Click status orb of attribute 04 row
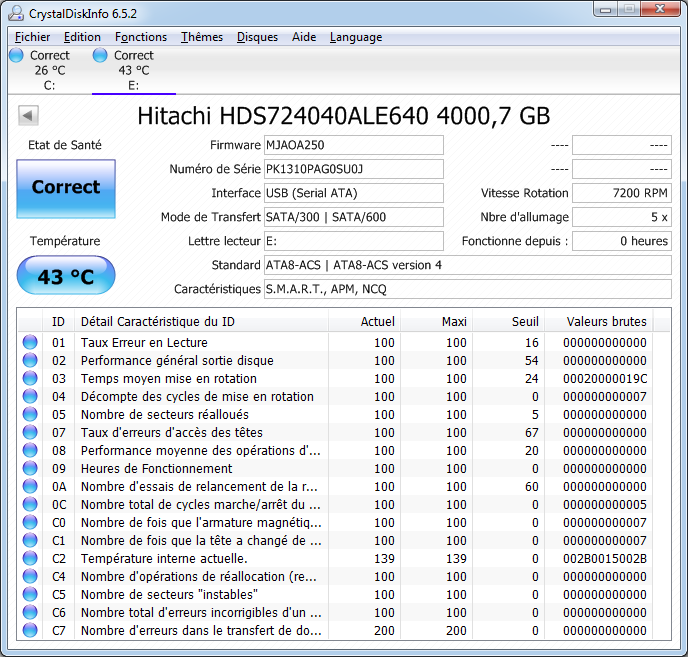The width and height of the screenshot is (688, 657). (x=30, y=396)
